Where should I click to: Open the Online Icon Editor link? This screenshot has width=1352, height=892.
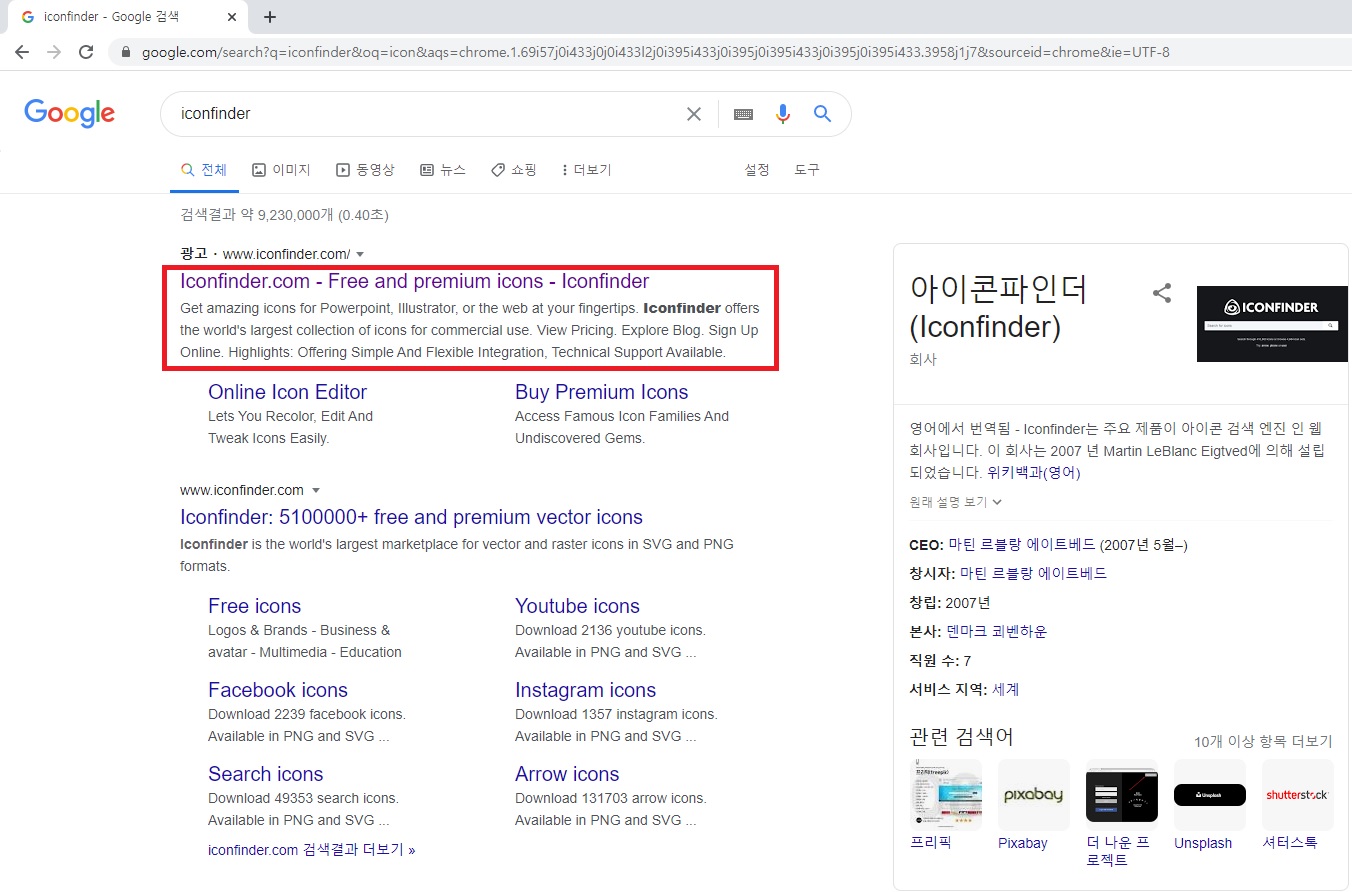[287, 392]
